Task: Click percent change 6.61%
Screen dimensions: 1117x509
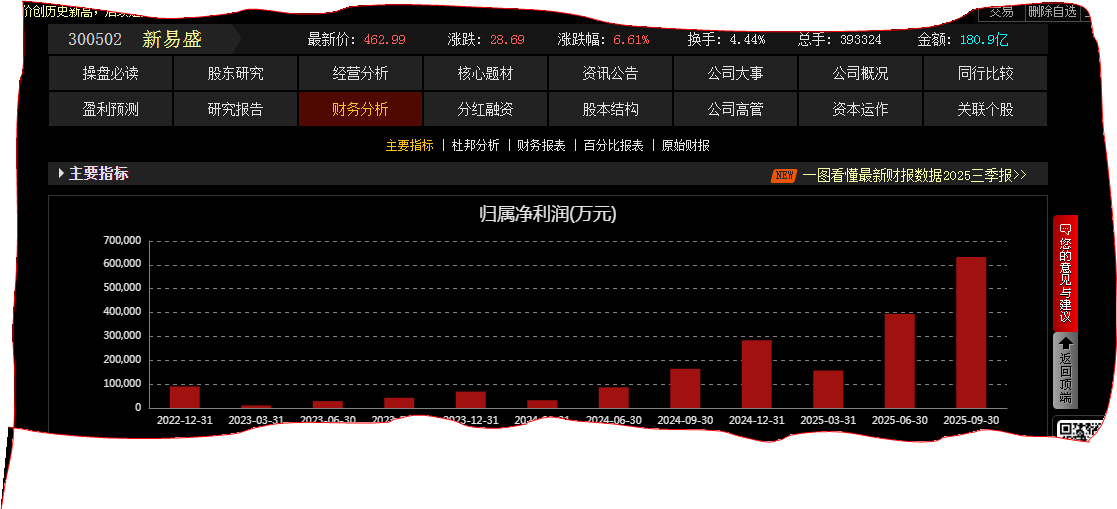Action: tap(631, 40)
